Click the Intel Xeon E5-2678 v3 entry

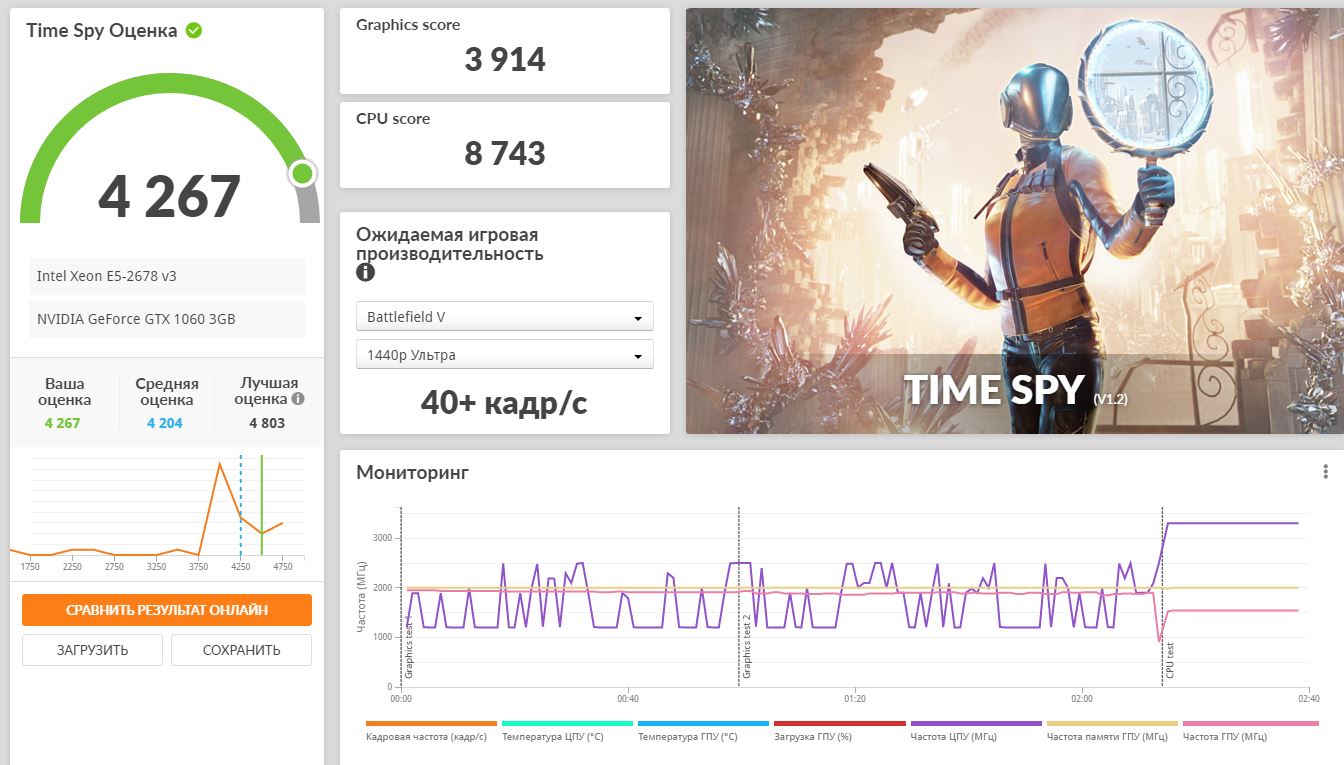point(167,276)
